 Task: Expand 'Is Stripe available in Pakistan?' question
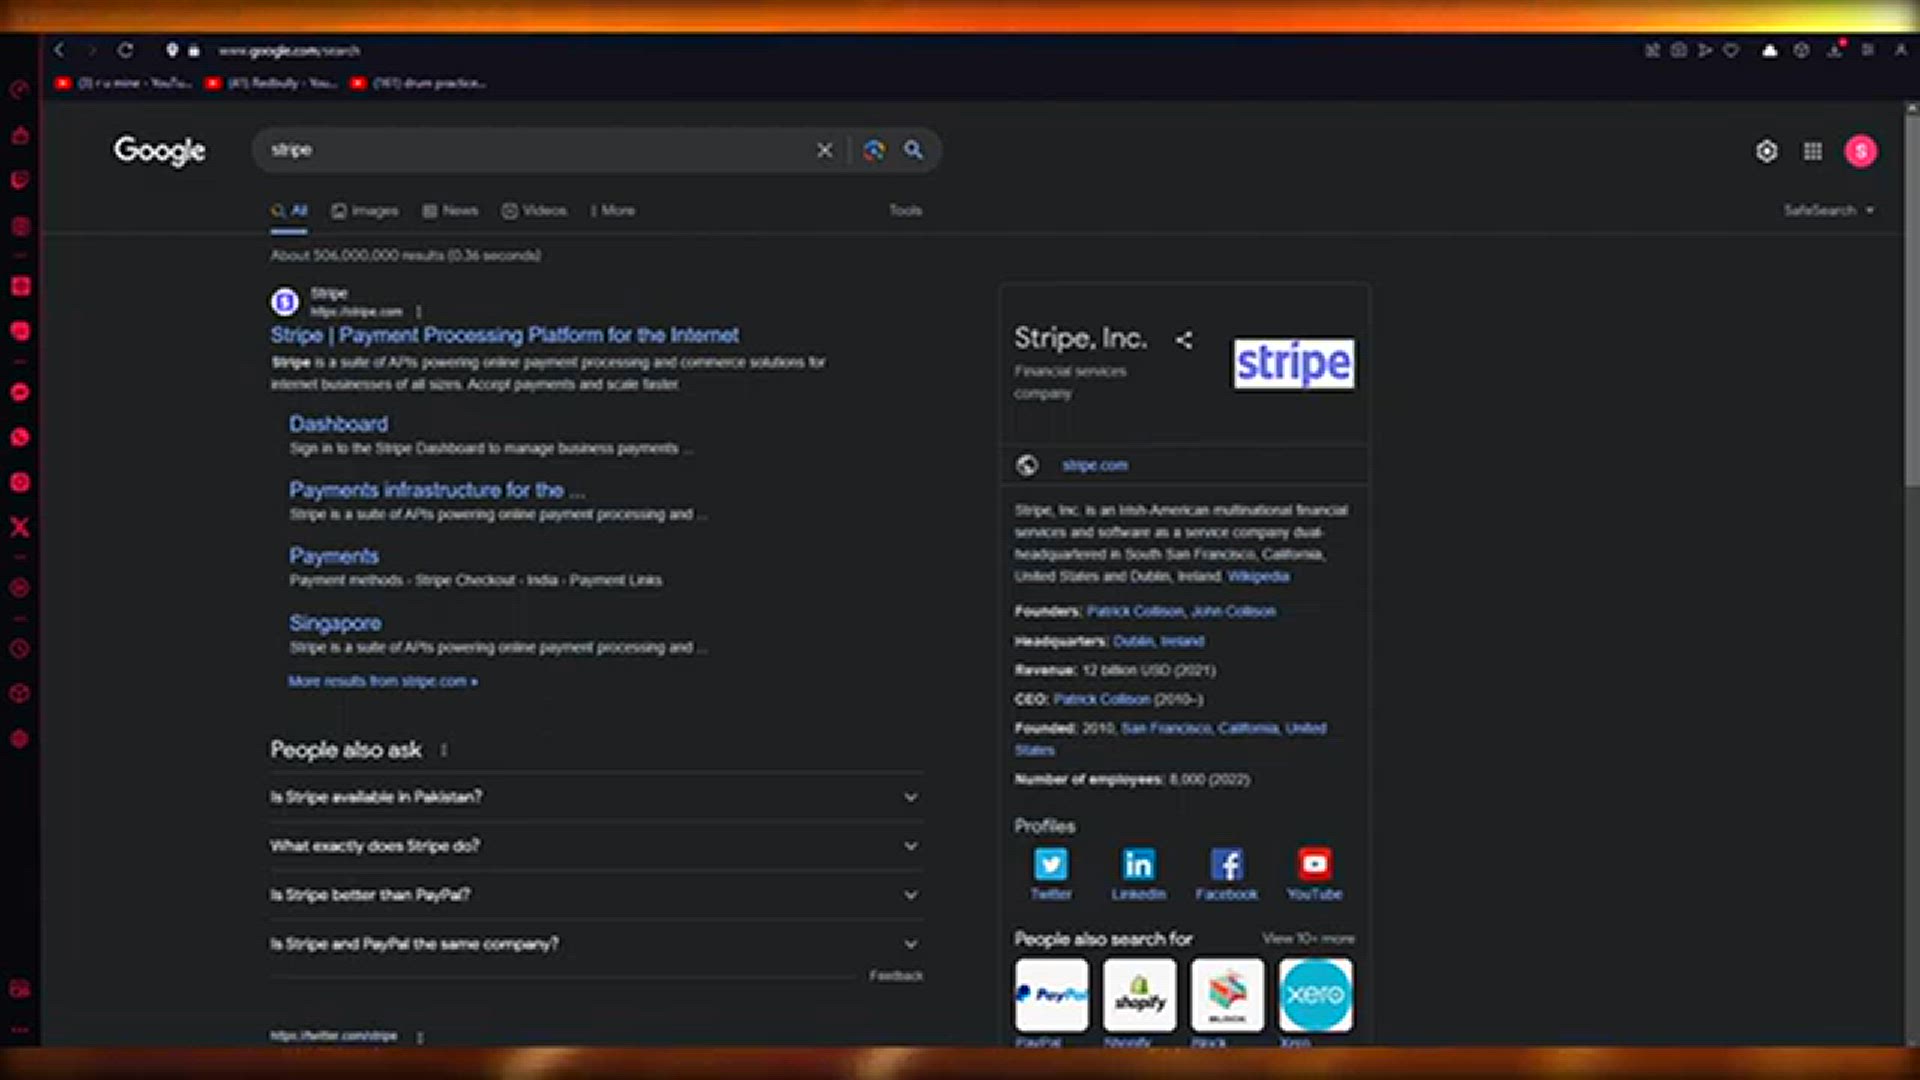pyautogui.click(x=595, y=797)
